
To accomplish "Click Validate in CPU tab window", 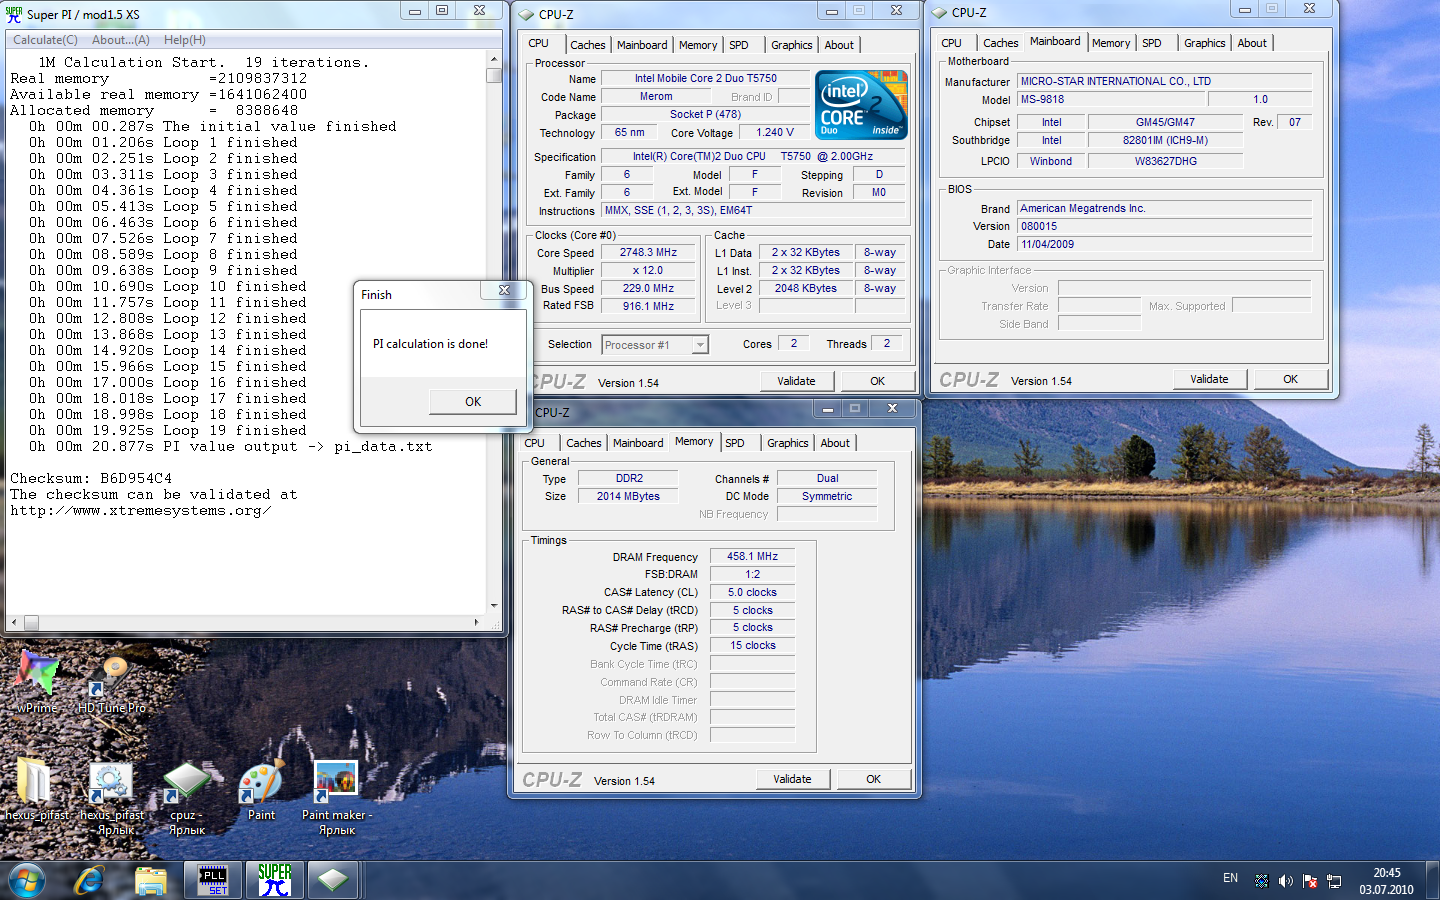I will point(796,381).
